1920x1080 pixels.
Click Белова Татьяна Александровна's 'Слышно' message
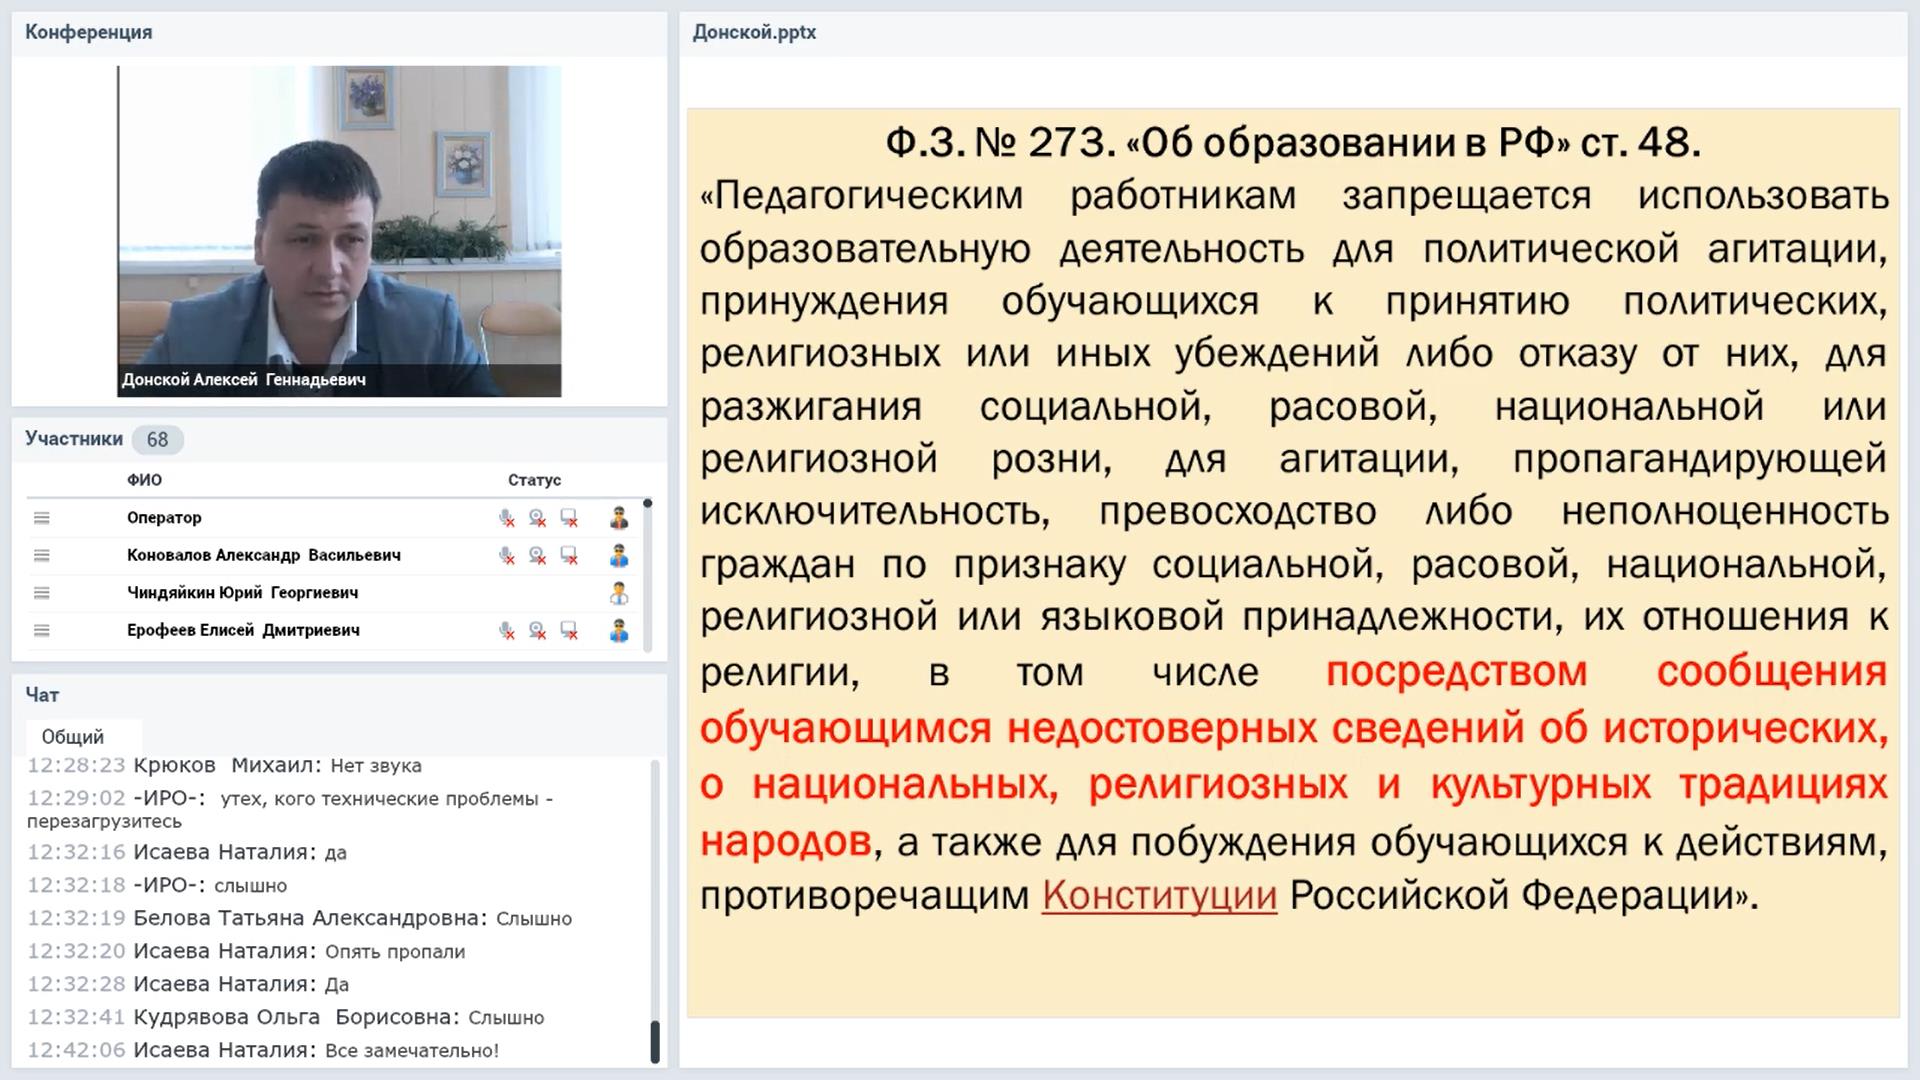point(300,919)
